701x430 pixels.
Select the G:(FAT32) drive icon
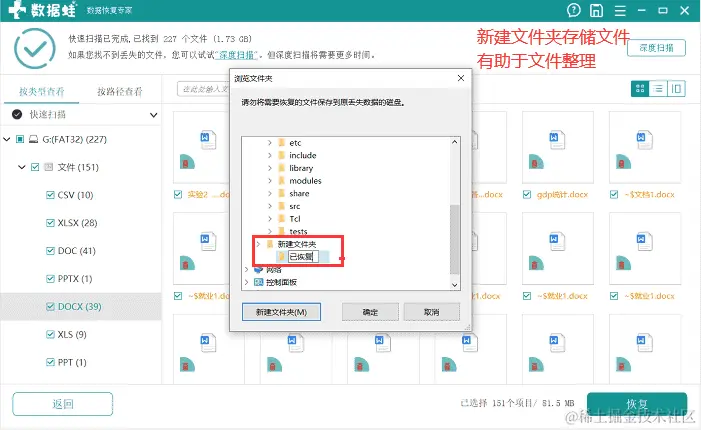[34, 139]
